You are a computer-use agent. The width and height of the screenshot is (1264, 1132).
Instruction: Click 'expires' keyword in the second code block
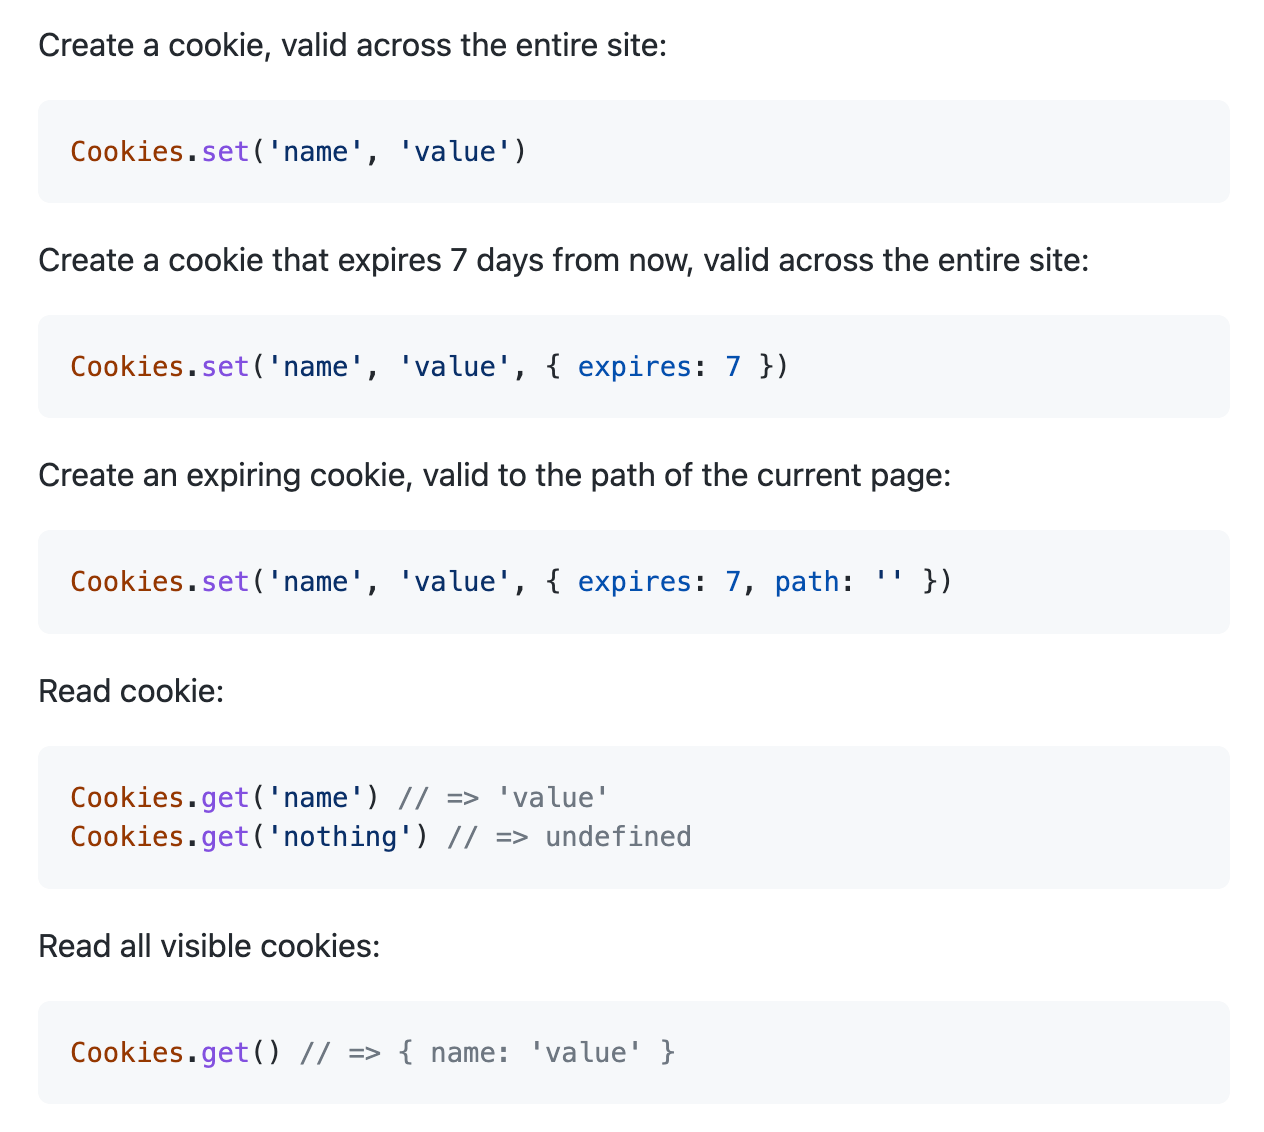coord(634,367)
